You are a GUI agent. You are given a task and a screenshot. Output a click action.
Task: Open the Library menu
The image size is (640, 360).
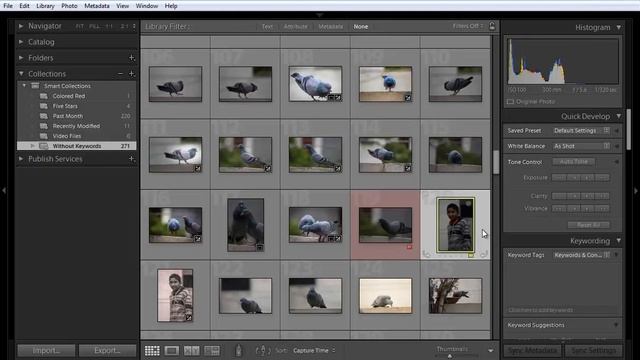coord(45,6)
